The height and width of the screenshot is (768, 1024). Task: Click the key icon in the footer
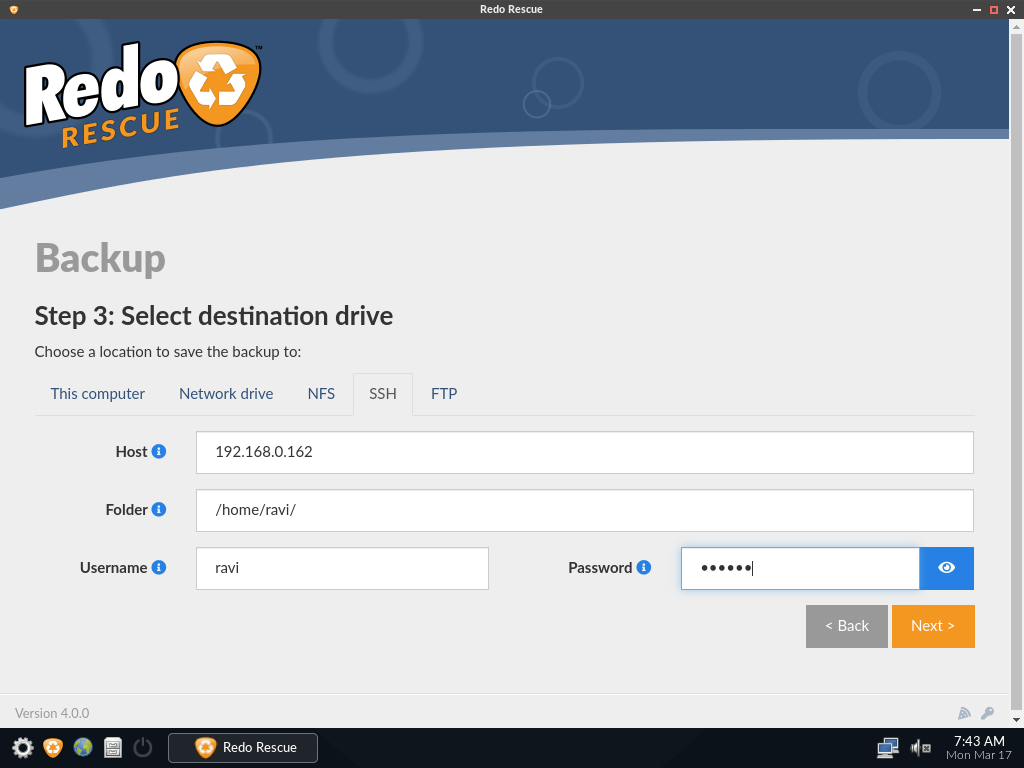[987, 713]
